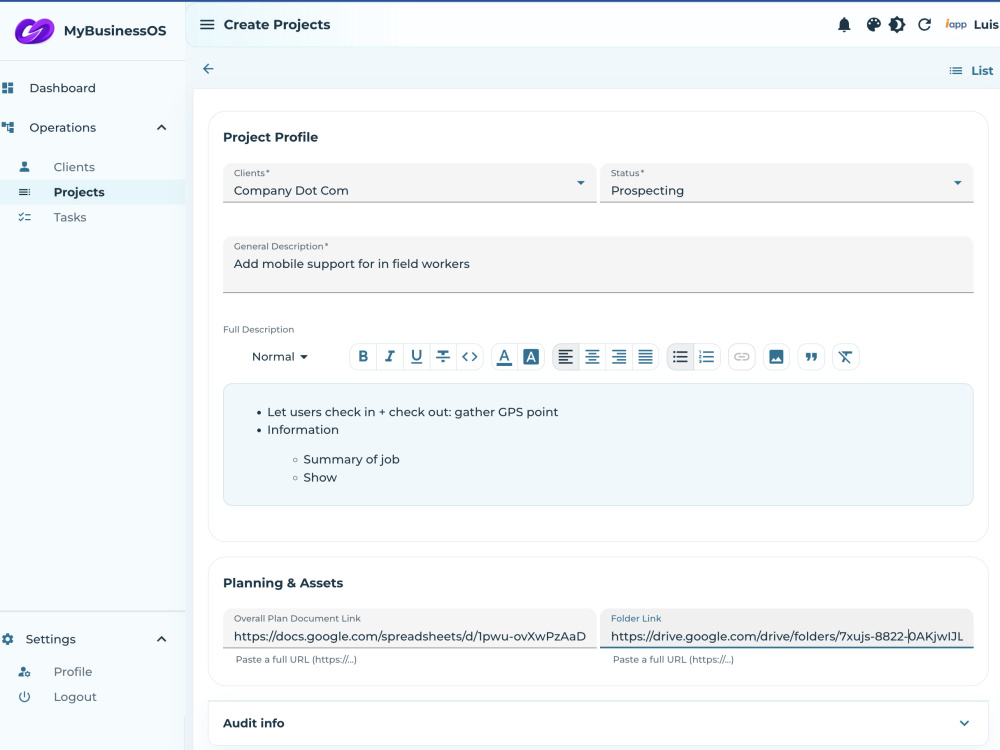Justify text alignment

coord(645,357)
